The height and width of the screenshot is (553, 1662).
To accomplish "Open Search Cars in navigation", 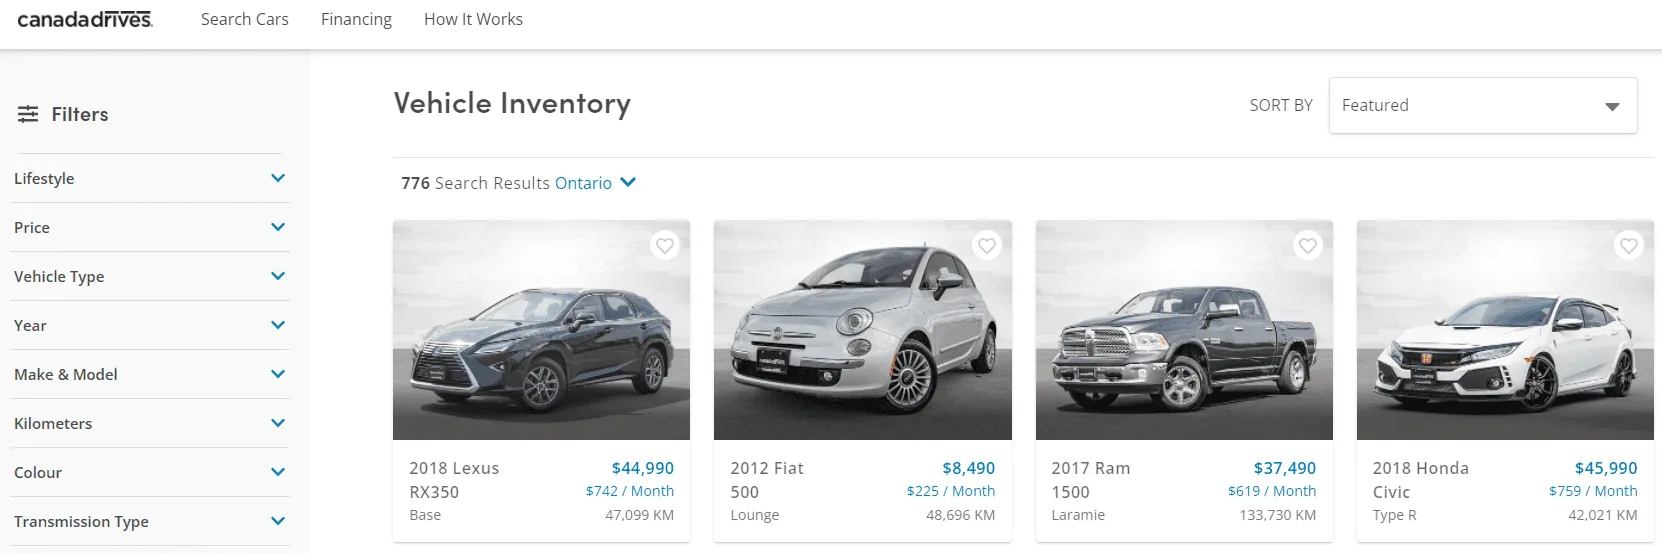I will click(x=244, y=19).
